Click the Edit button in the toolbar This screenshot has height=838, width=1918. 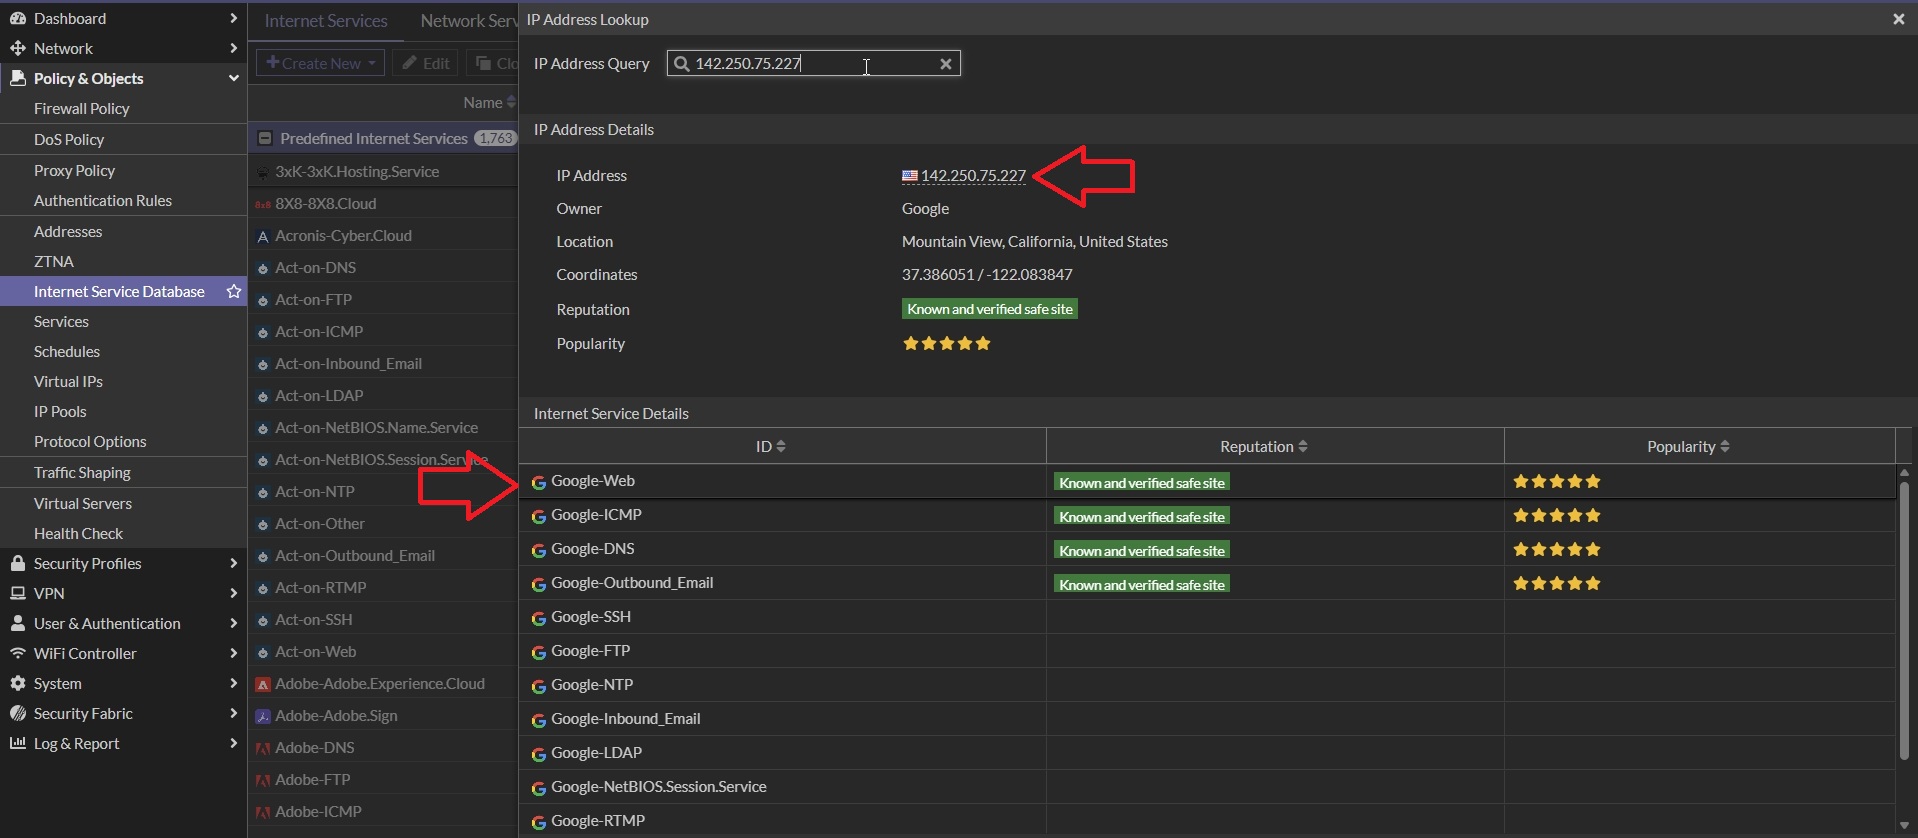click(425, 63)
